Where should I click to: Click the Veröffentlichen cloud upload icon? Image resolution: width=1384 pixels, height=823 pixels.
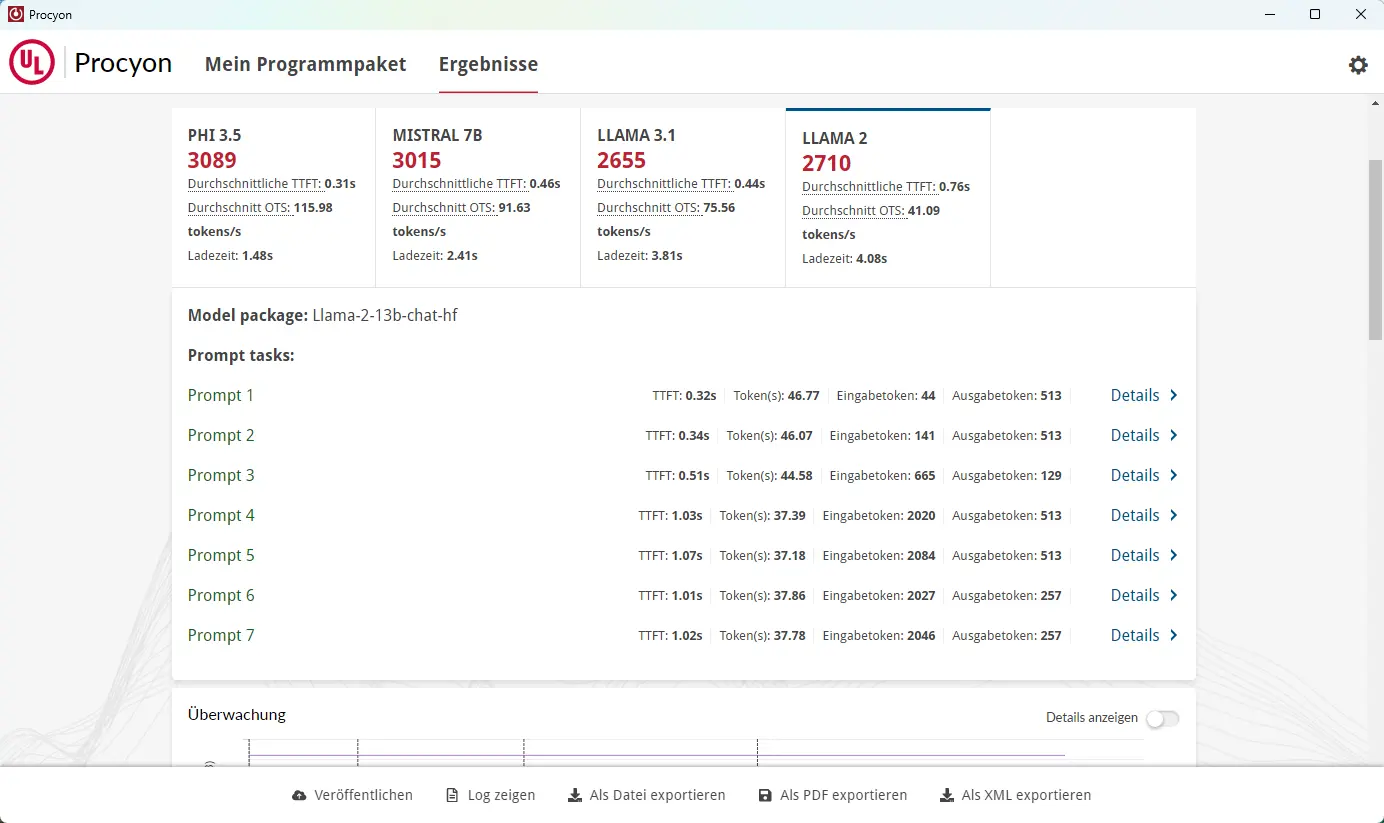pyautogui.click(x=299, y=796)
